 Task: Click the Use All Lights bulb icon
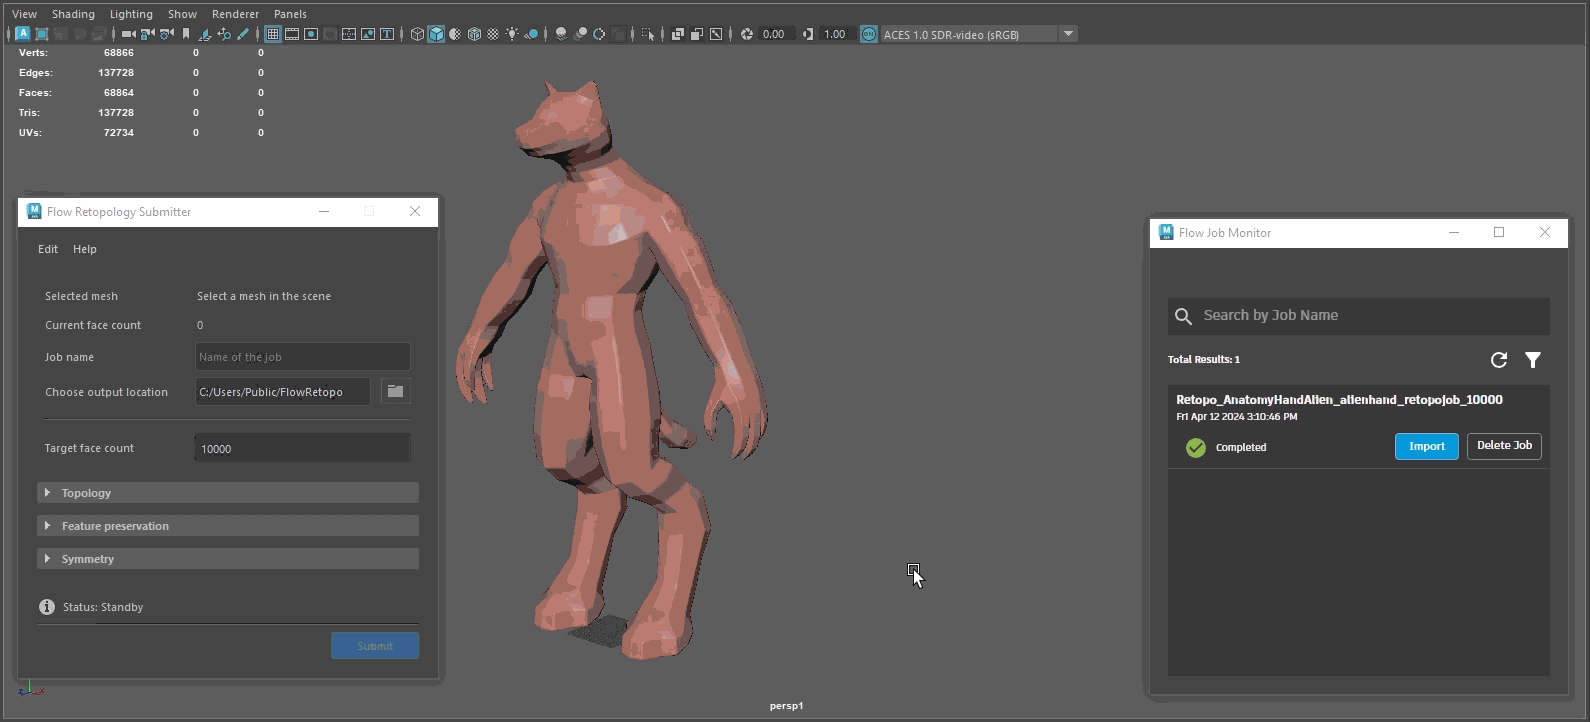[512, 34]
